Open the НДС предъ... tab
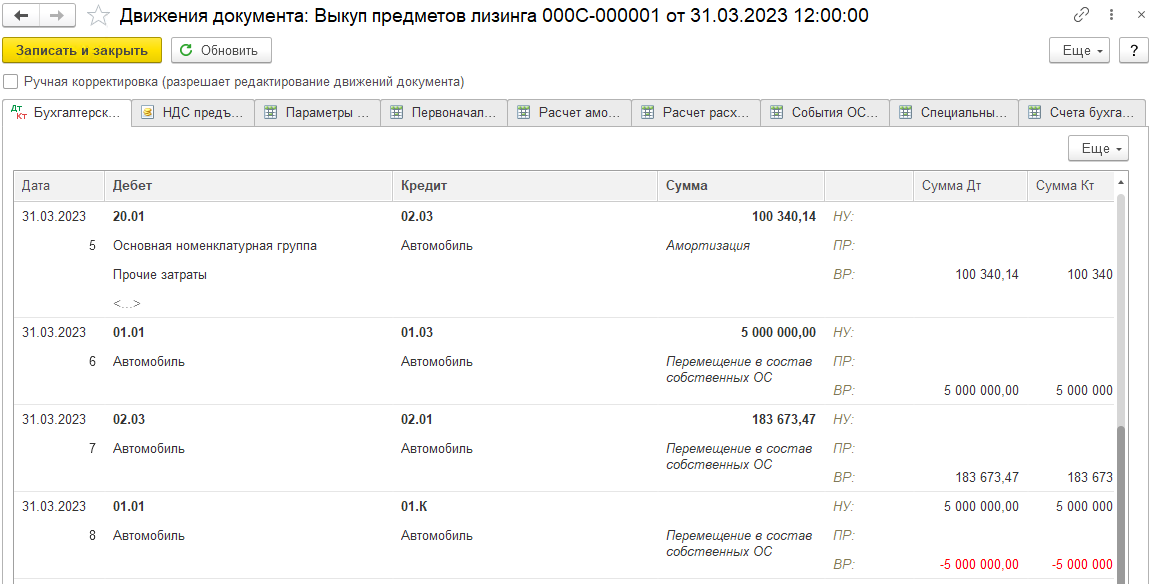 point(193,113)
